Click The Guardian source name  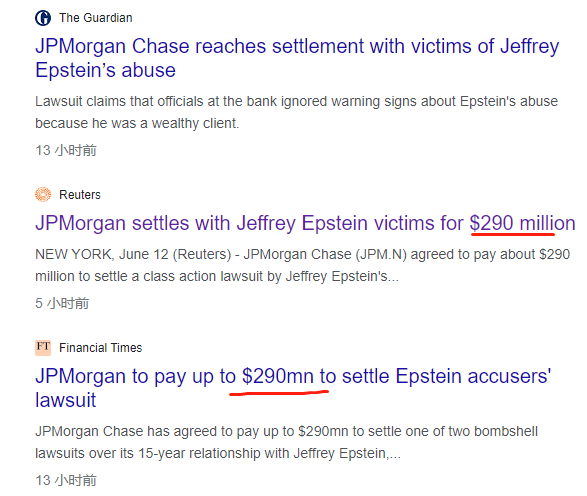96,18
